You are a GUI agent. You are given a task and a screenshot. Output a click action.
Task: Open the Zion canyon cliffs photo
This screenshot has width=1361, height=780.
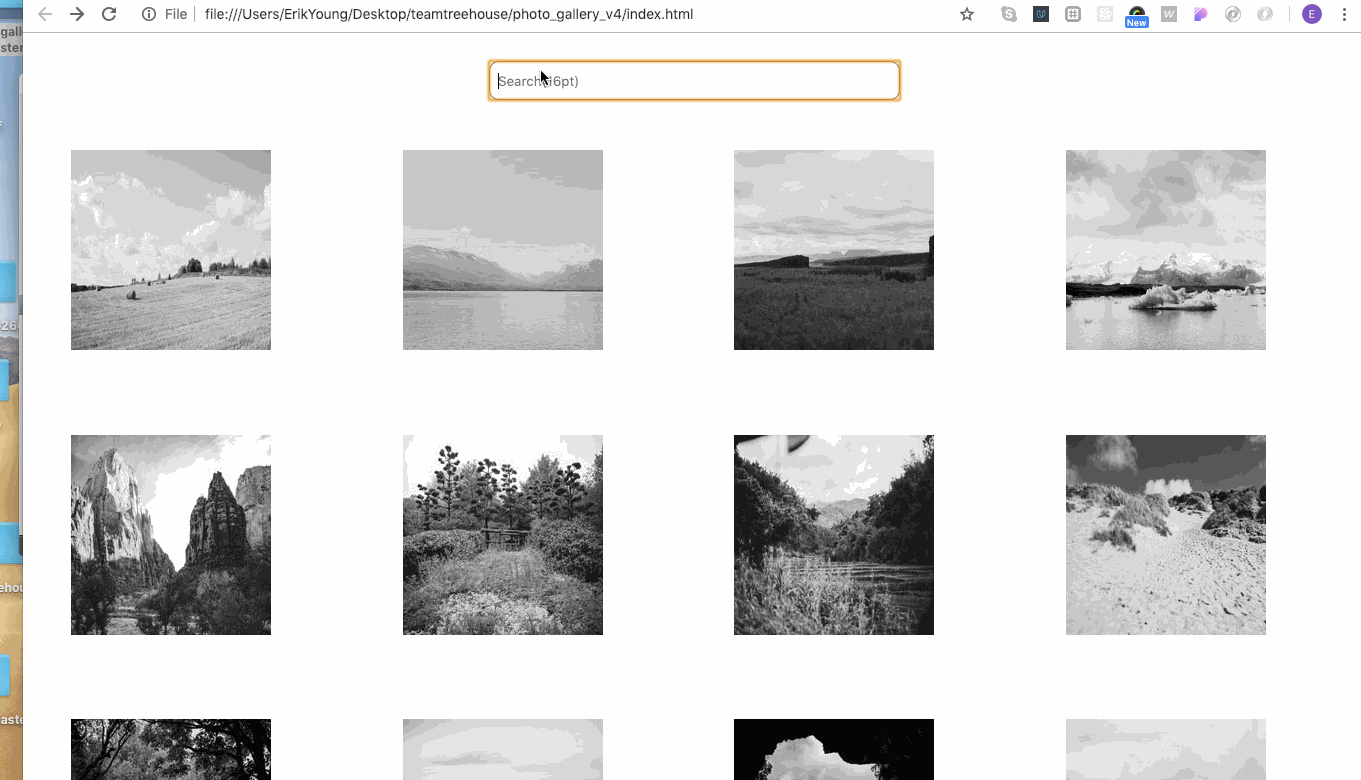pos(170,534)
